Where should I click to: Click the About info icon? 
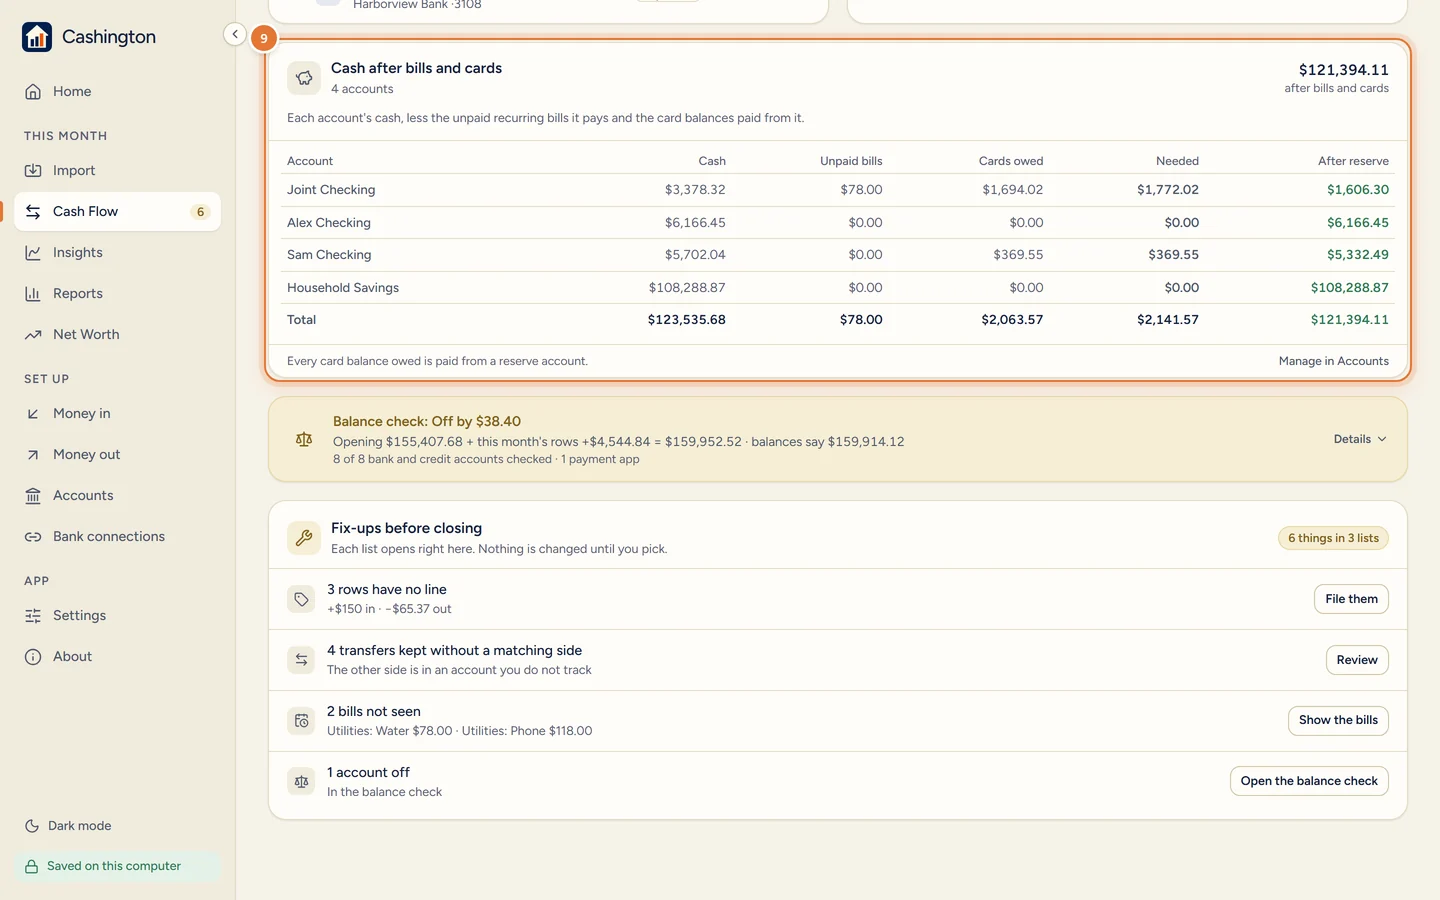pyautogui.click(x=33, y=656)
